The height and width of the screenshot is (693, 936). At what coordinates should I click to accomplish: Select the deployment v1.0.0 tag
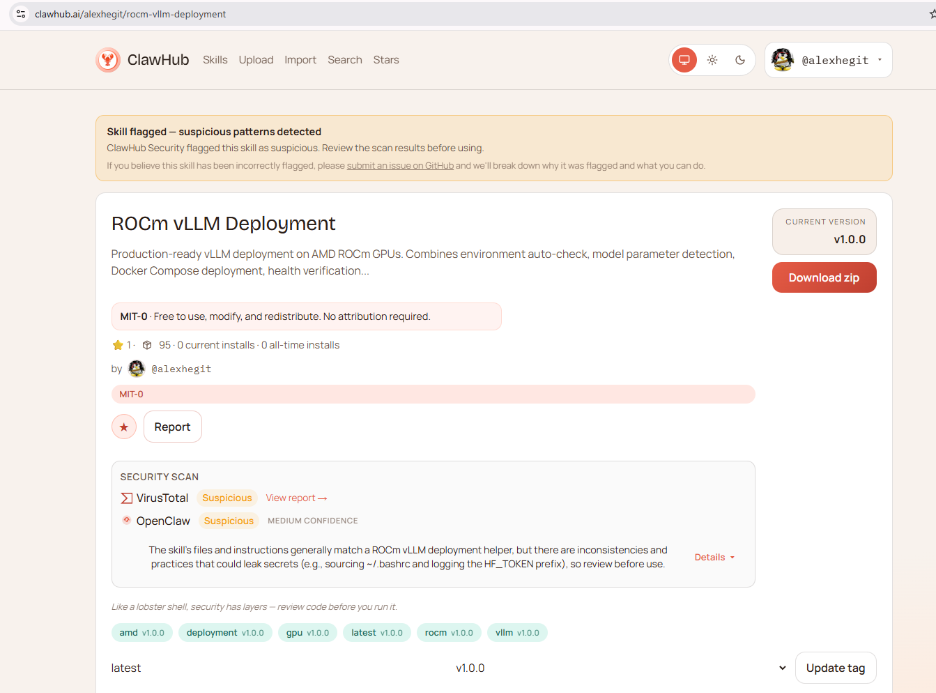coord(225,633)
